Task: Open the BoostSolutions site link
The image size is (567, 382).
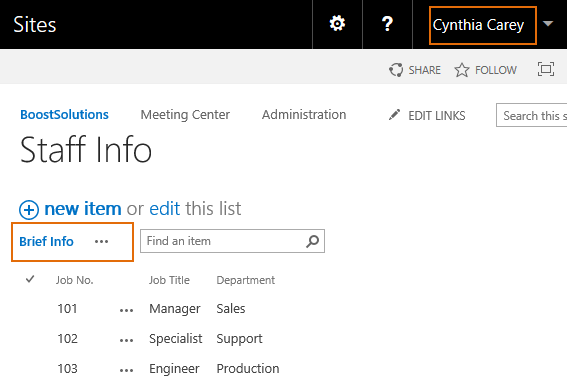Action: pyautogui.click(x=64, y=115)
